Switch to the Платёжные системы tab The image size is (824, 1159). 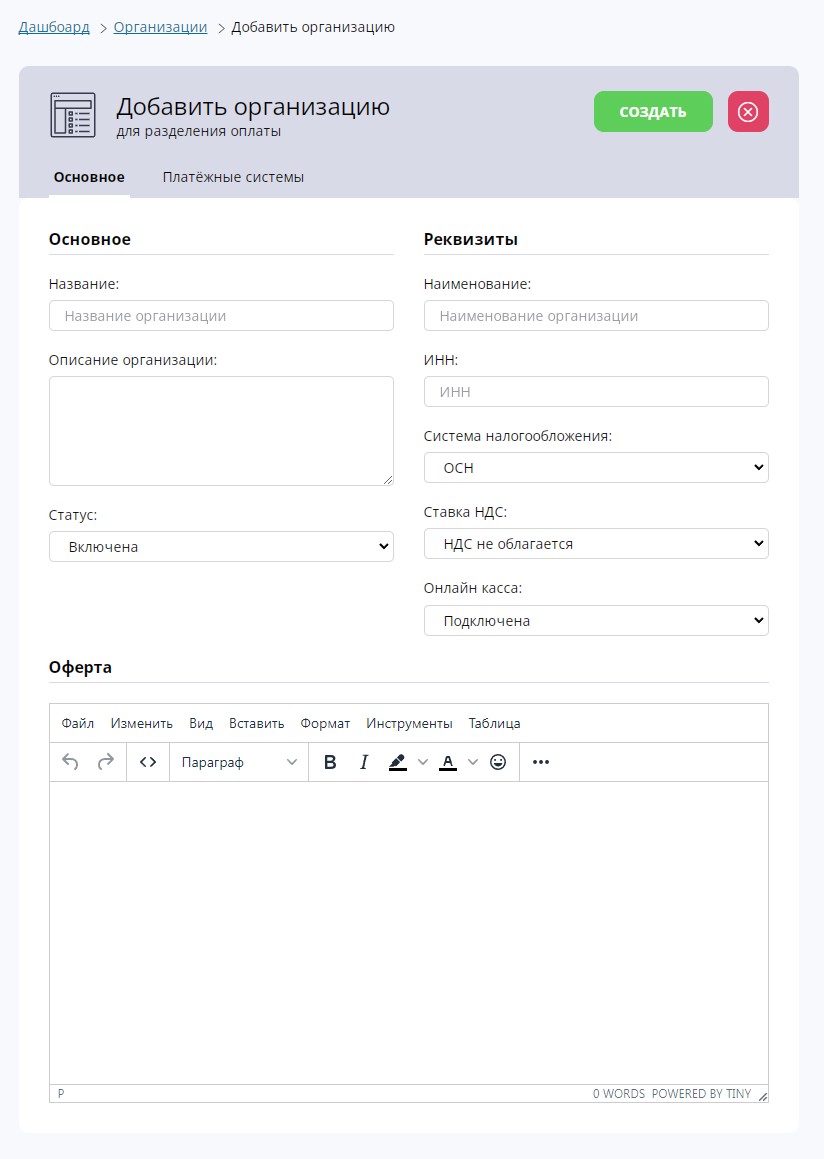point(233,177)
